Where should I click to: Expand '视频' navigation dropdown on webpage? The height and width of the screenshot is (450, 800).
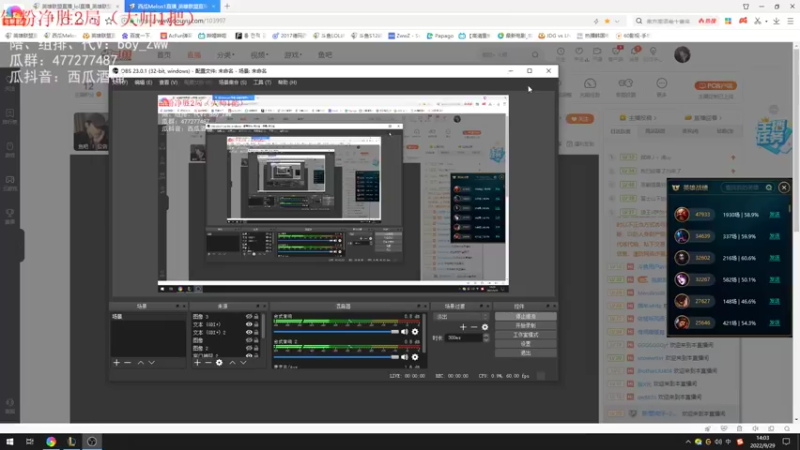pos(259,55)
